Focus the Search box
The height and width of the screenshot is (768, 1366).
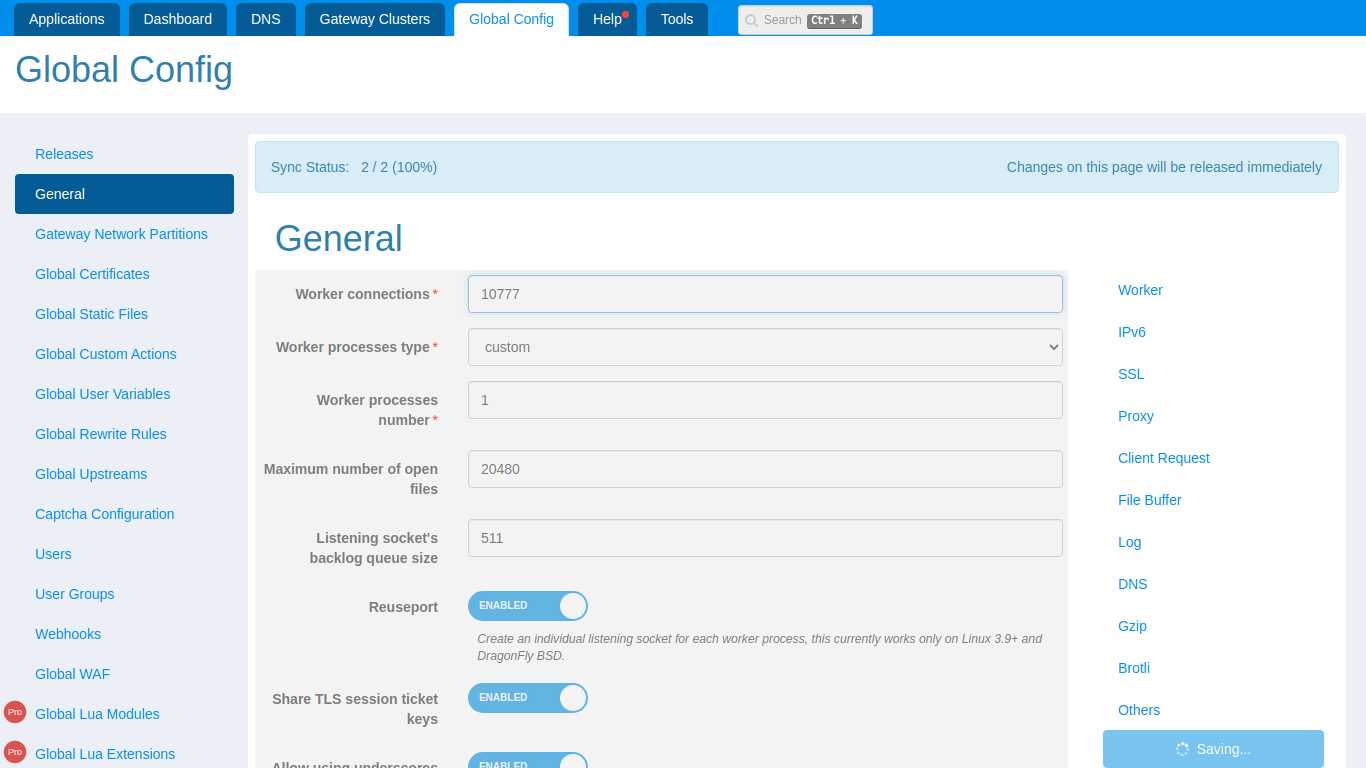click(805, 20)
